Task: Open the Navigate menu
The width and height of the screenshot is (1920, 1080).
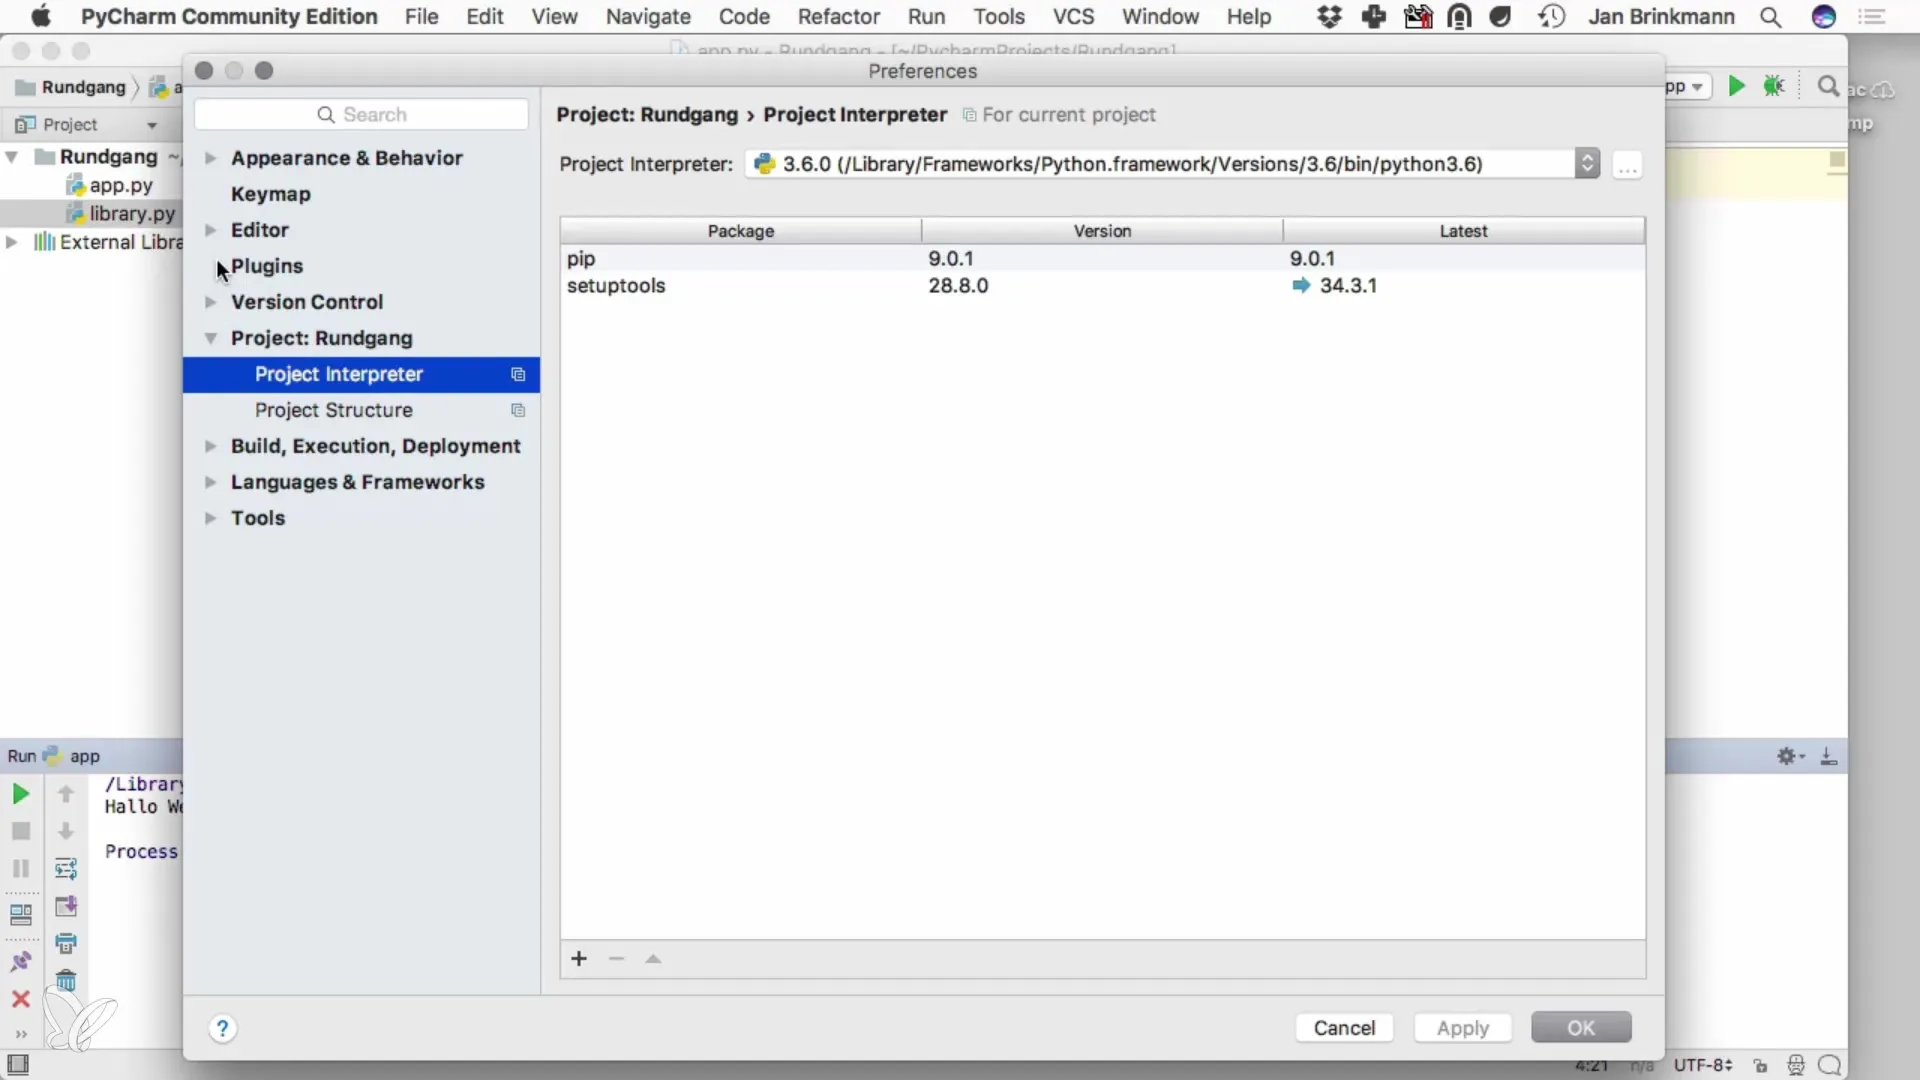Action: click(648, 17)
